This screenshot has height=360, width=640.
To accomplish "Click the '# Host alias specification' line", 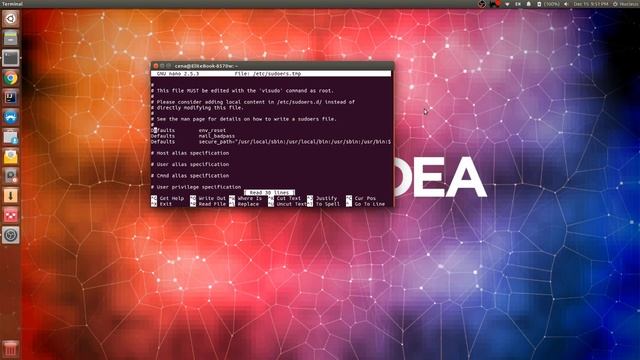I will point(190,153).
